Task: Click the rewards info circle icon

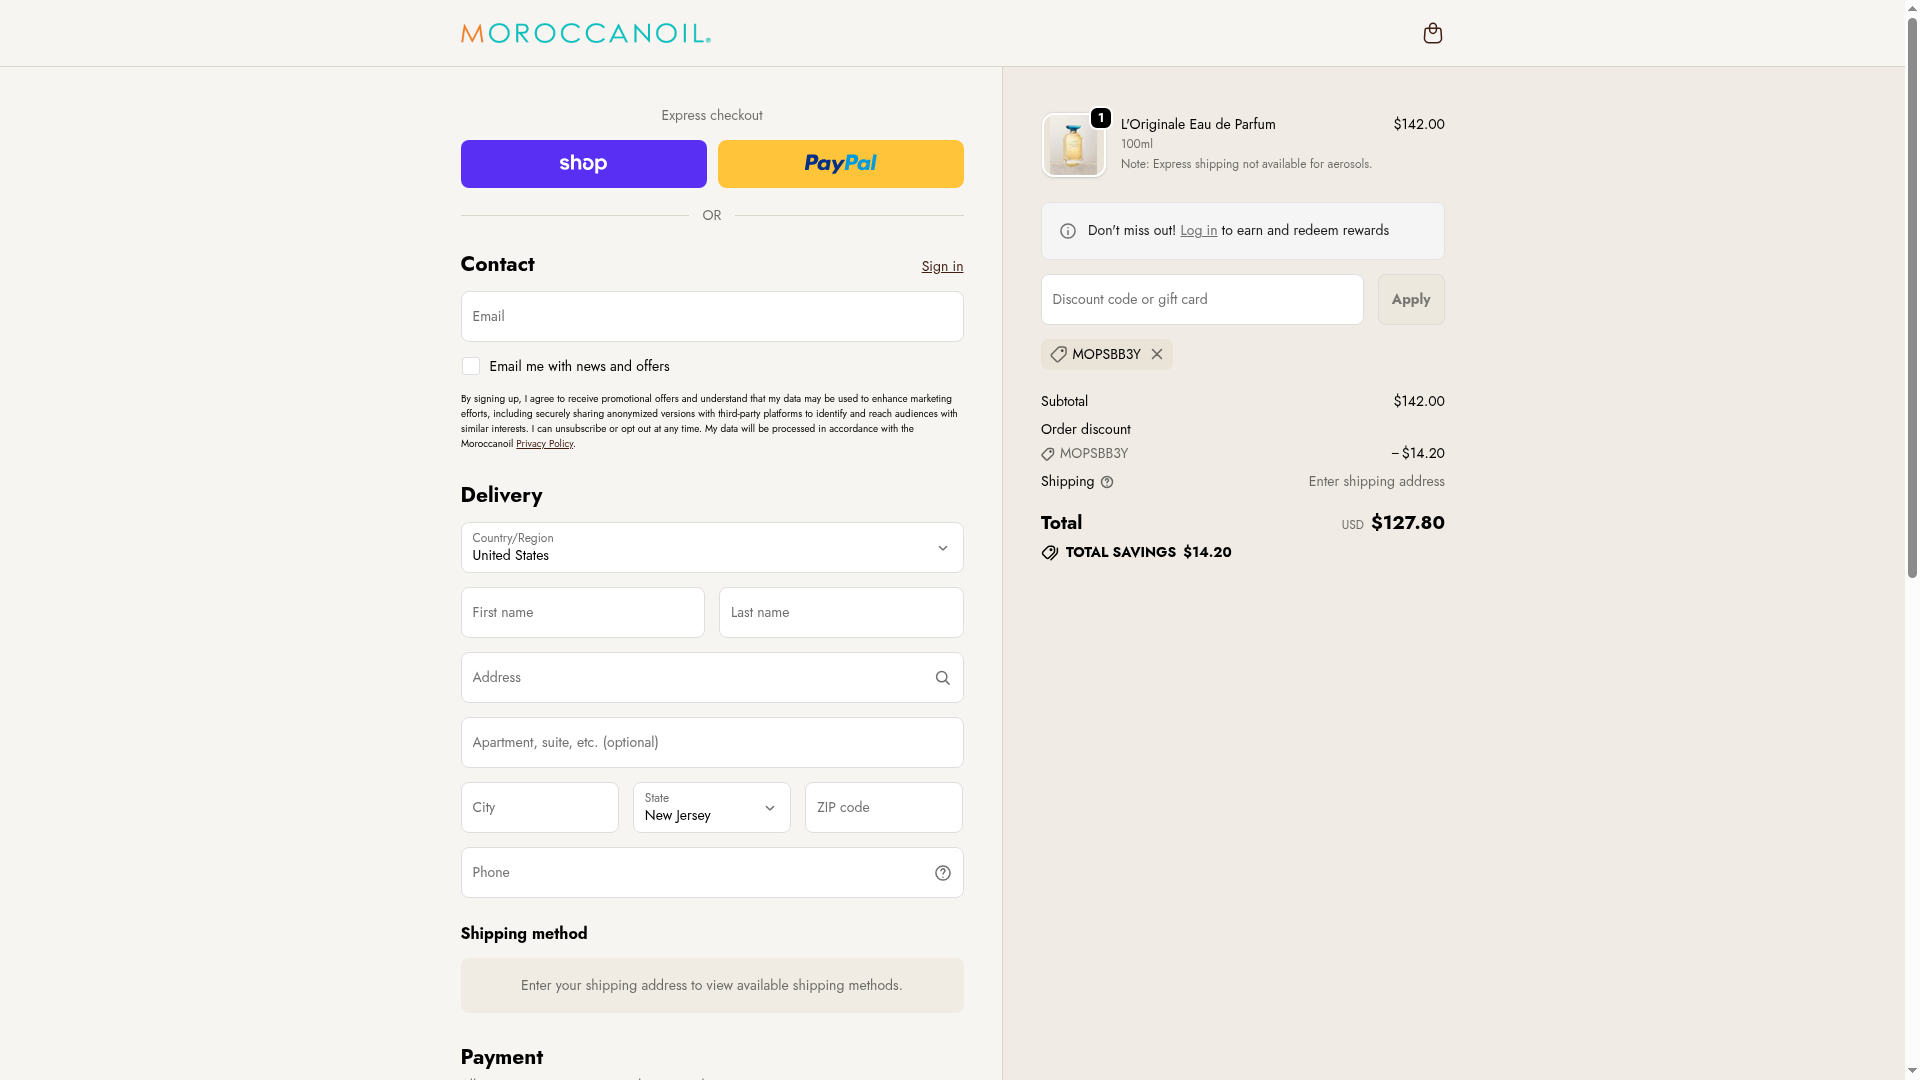Action: click(1068, 231)
